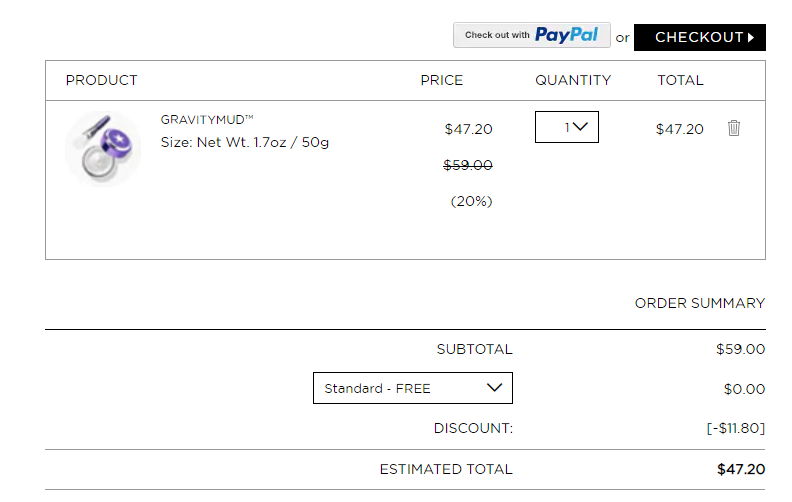Remove GravityMud with the trash icon
Screen dimensions: 792x502
click(733, 128)
